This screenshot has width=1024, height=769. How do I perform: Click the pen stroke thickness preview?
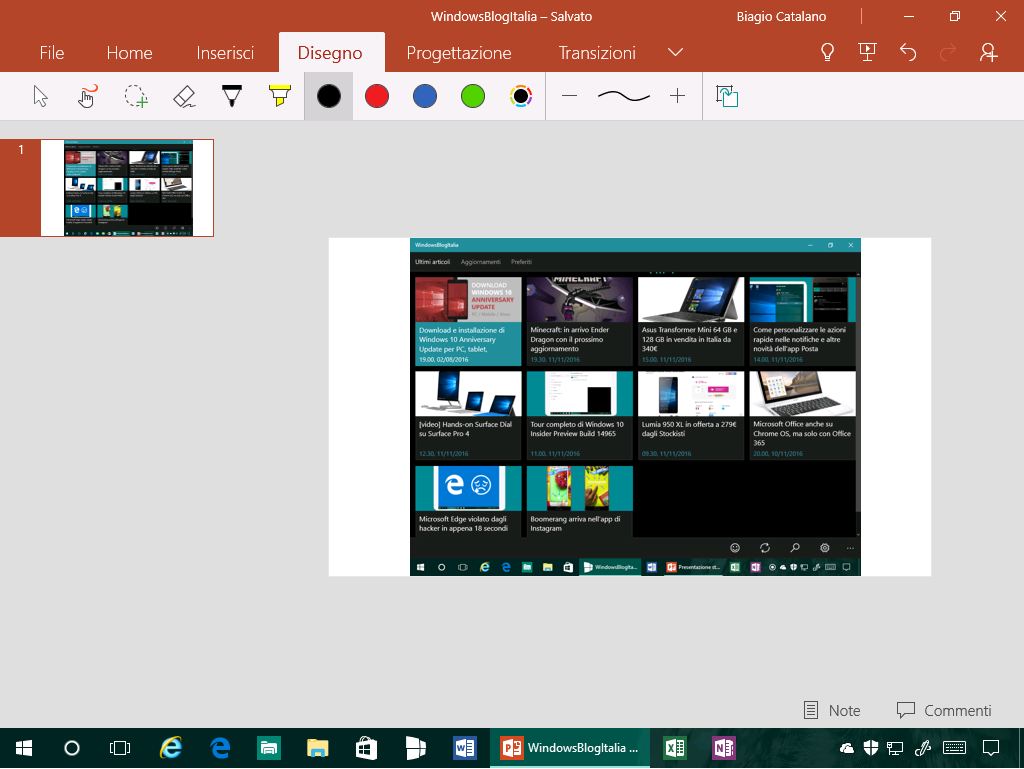[624, 97]
